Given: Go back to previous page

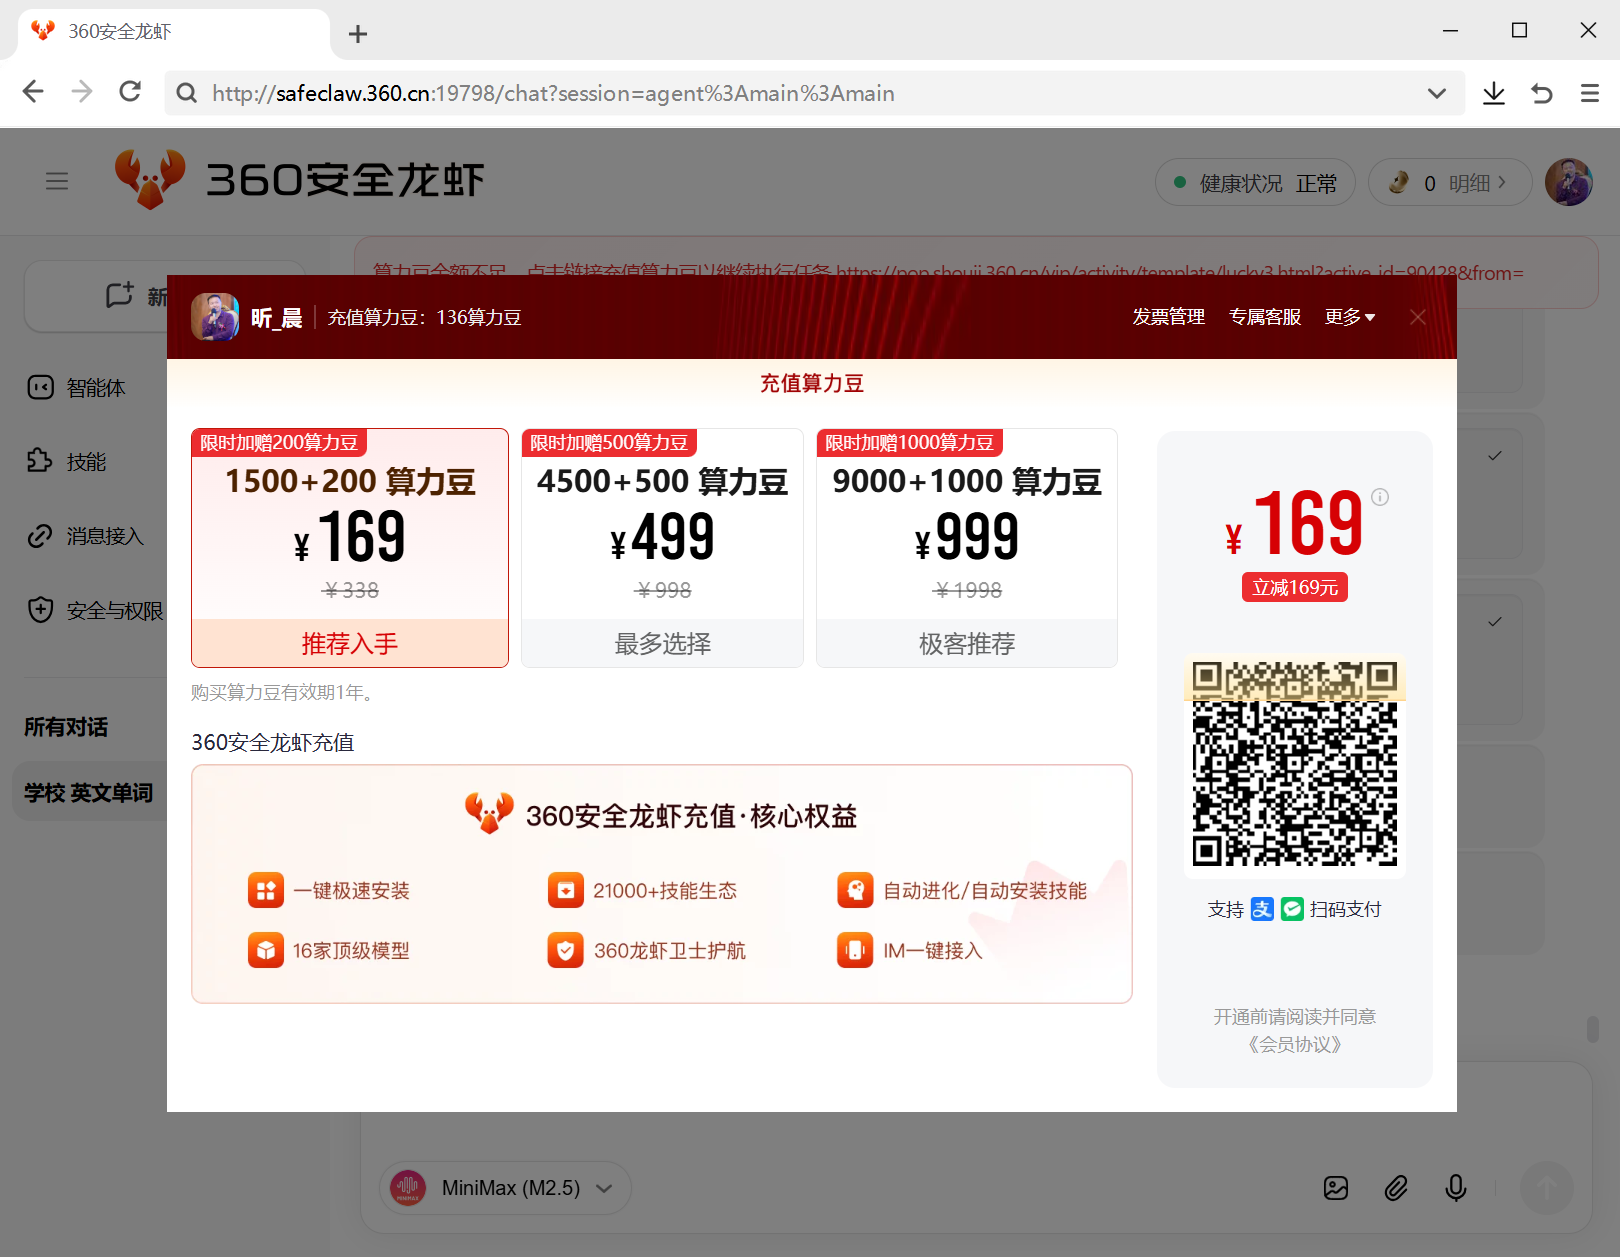Looking at the screenshot, I should point(33,92).
